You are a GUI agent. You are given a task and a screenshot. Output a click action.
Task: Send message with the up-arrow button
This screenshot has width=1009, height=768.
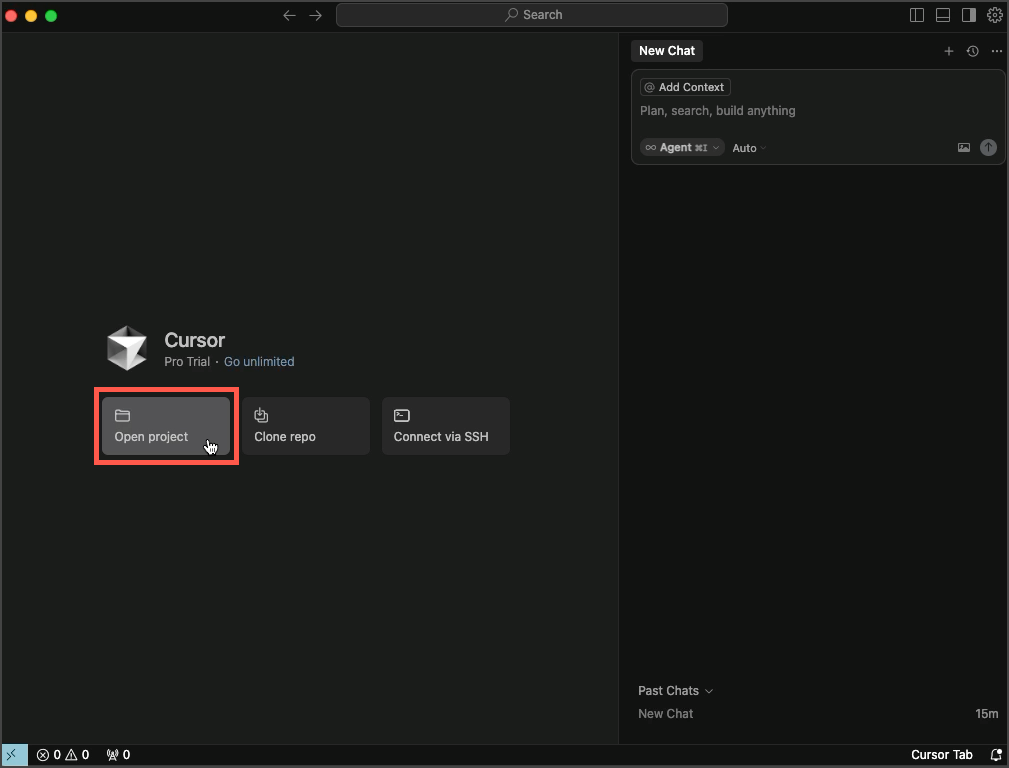click(x=988, y=147)
